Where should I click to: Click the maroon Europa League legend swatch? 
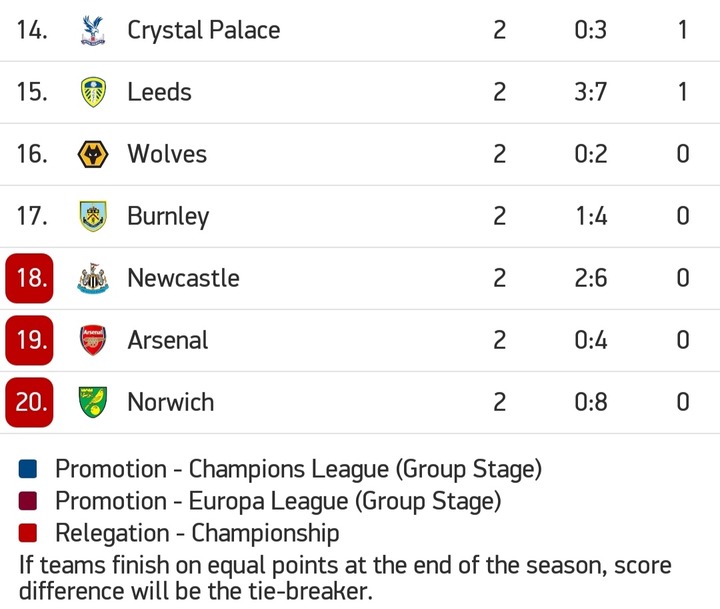tap(28, 501)
